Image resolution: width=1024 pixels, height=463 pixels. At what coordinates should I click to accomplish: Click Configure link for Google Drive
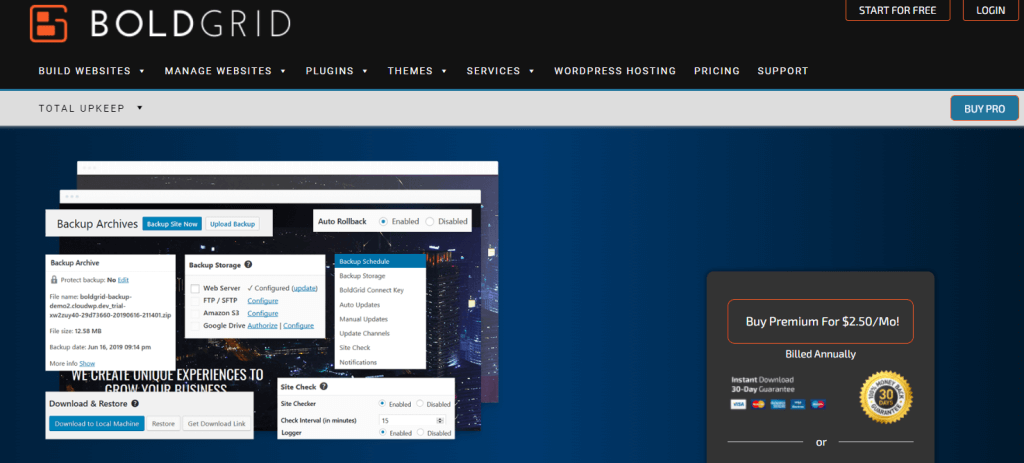298,325
